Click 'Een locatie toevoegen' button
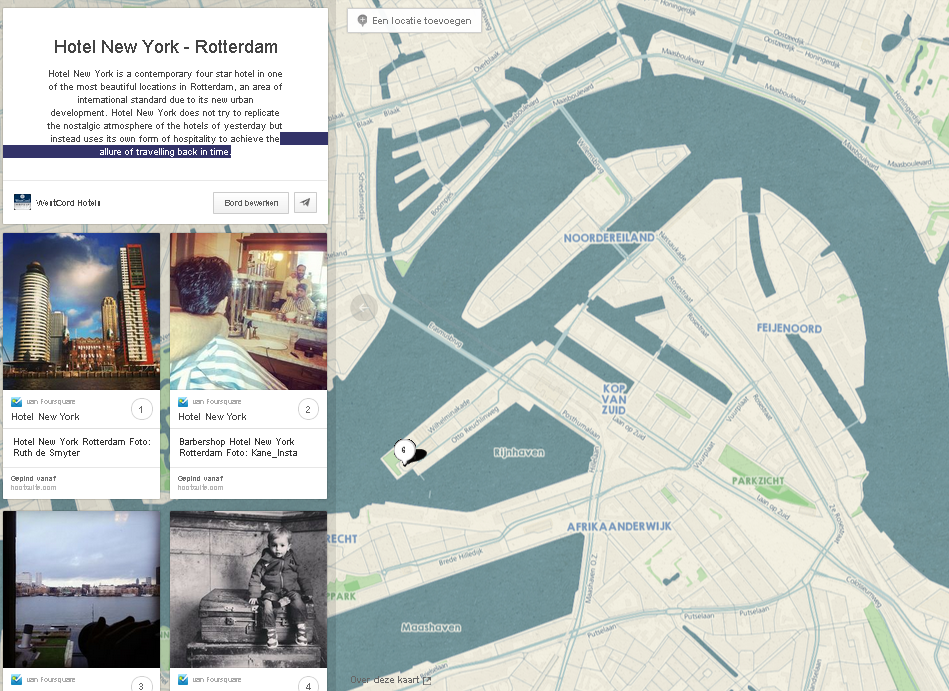 (x=415, y=21)
